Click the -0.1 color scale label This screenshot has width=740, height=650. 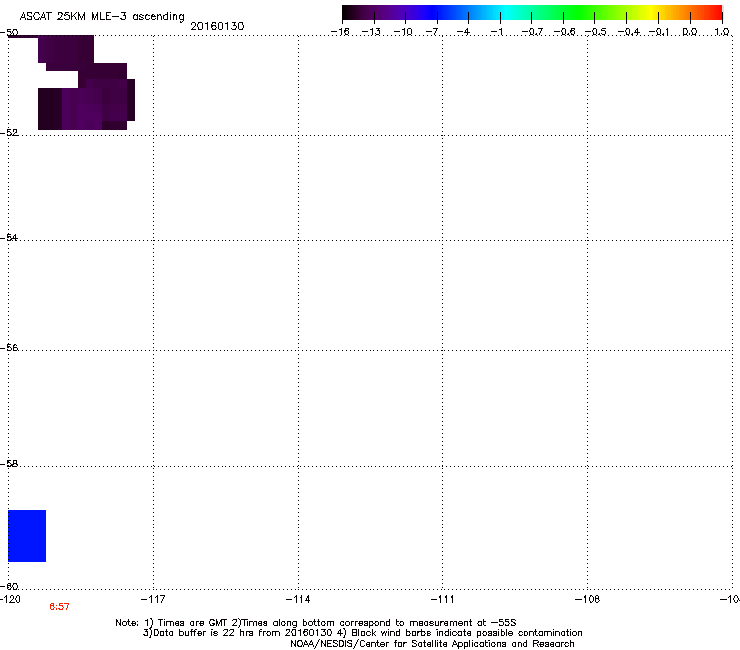659,32
